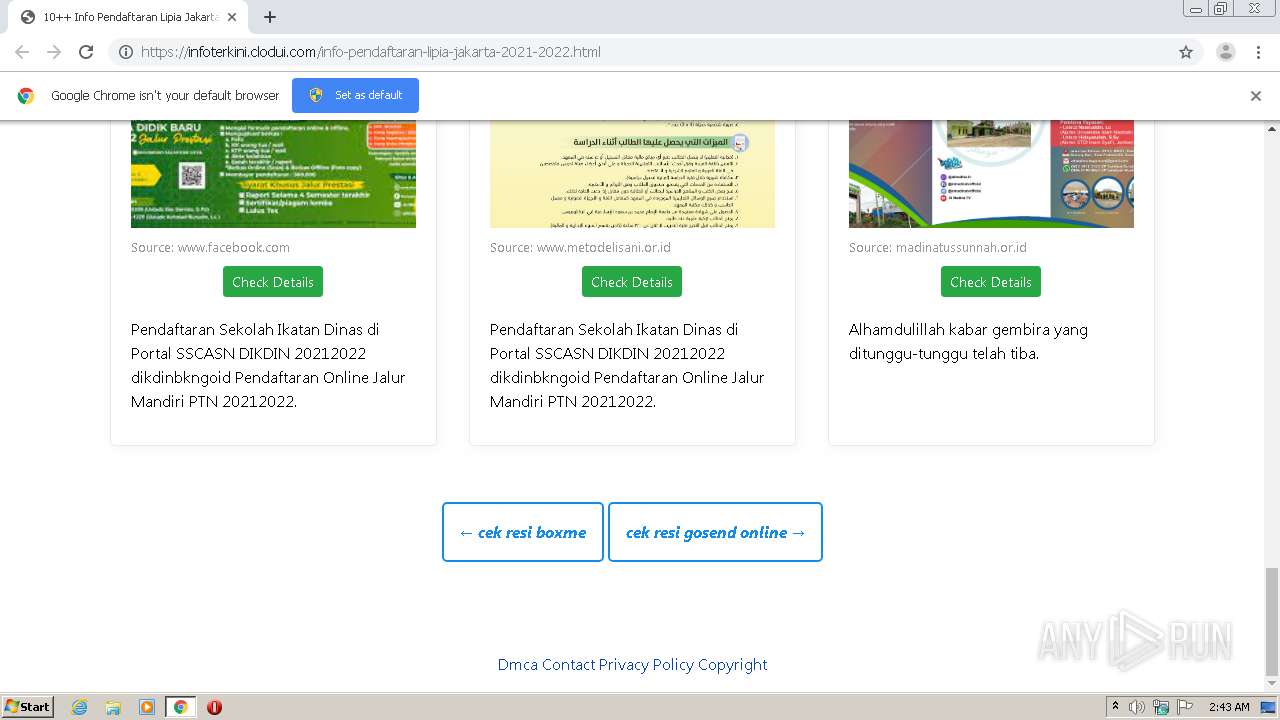Image resolution: width=1280 pixels, height=720 pixels.
Task: Click the 'Source: madinatussunnah.or.id' caption
Action: click(938, 247)
